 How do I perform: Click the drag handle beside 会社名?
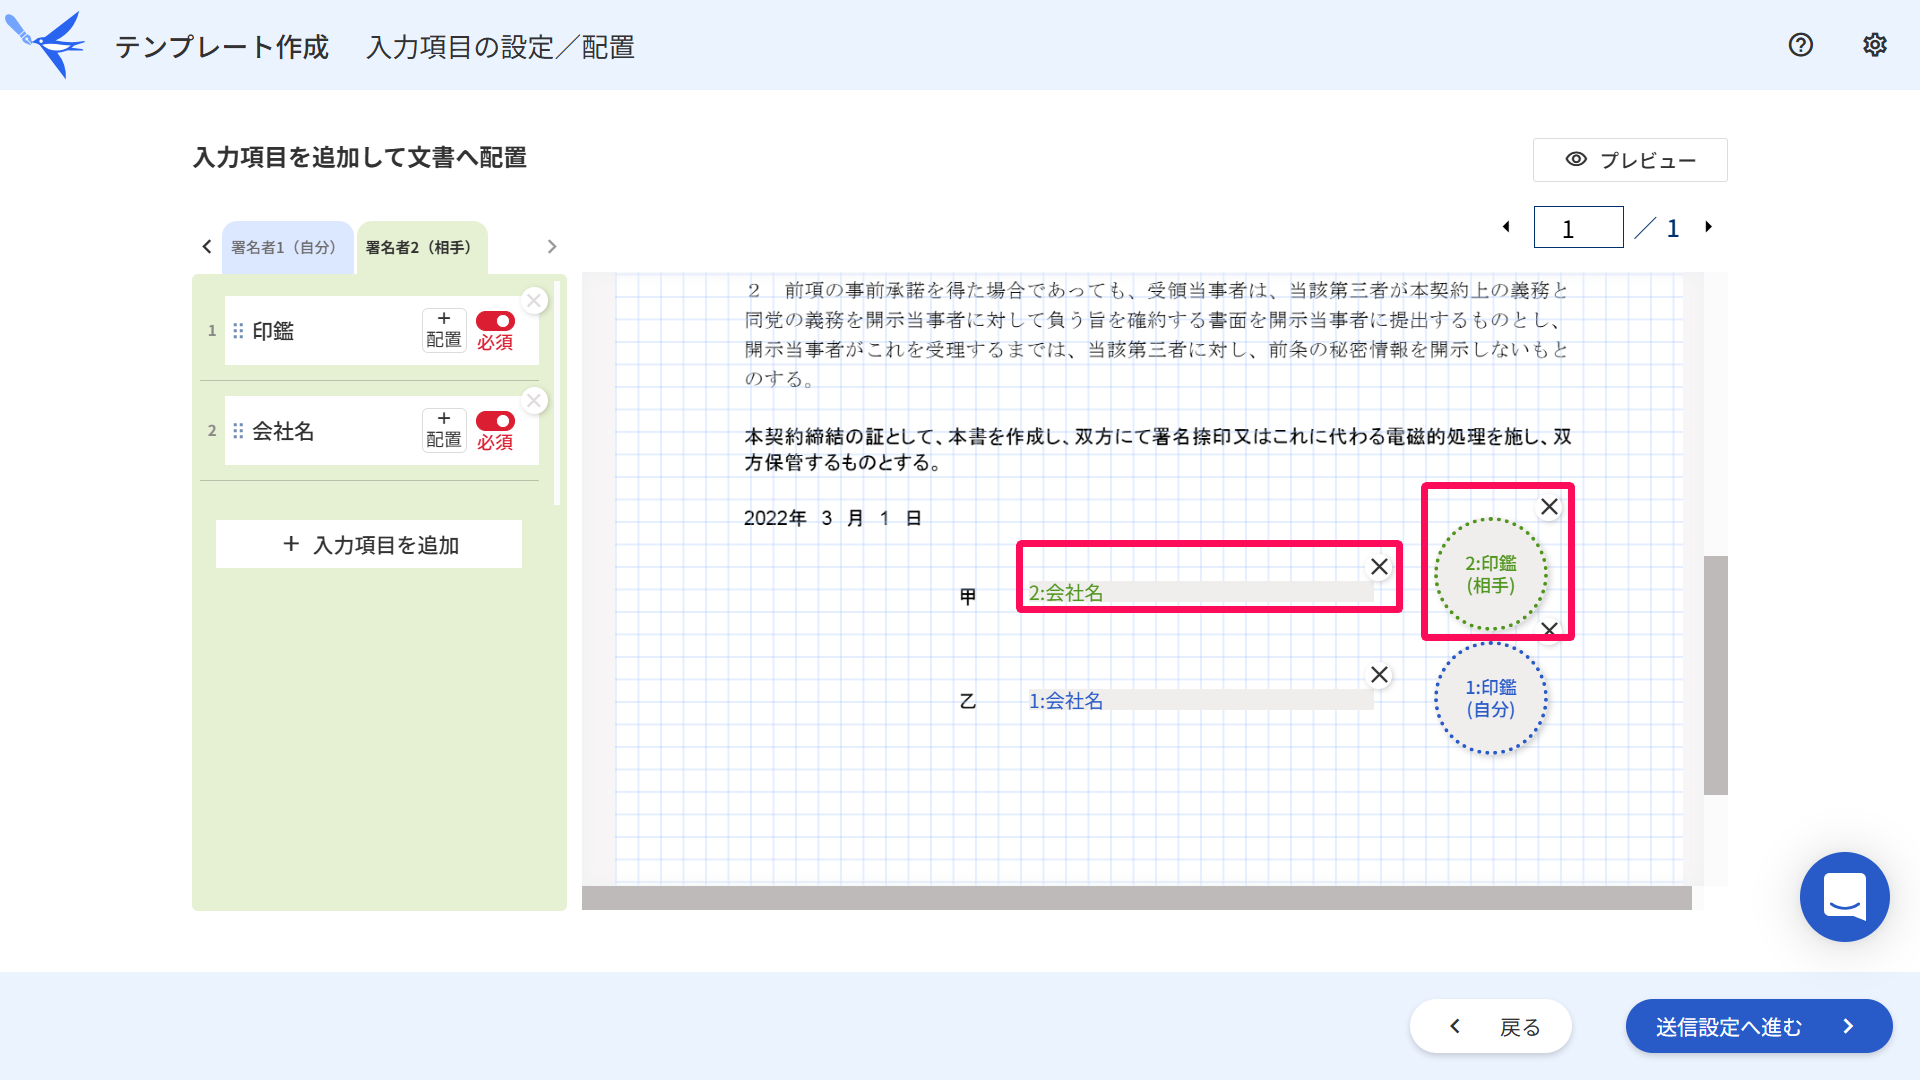(x=238, y=431)
